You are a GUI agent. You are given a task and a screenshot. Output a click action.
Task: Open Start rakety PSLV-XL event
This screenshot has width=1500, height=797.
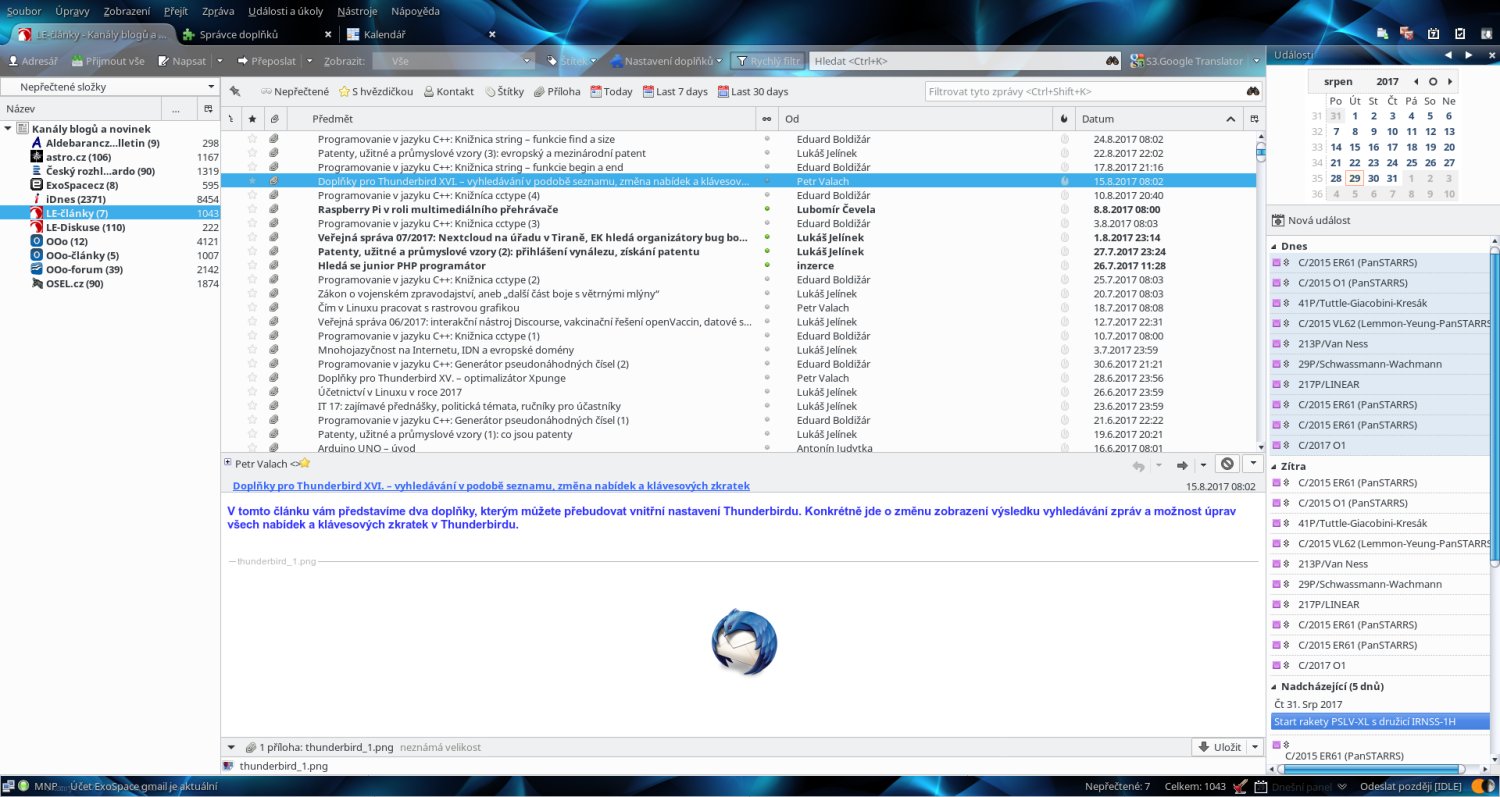tap(1380, 721)
